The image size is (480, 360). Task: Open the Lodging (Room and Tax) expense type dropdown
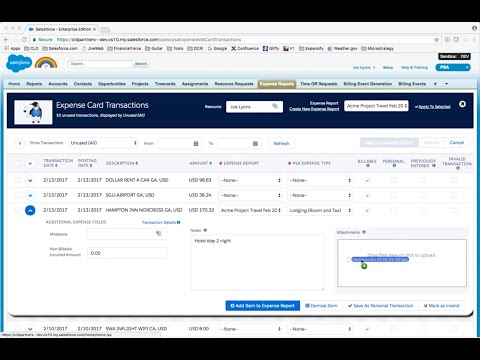point(320,210)
